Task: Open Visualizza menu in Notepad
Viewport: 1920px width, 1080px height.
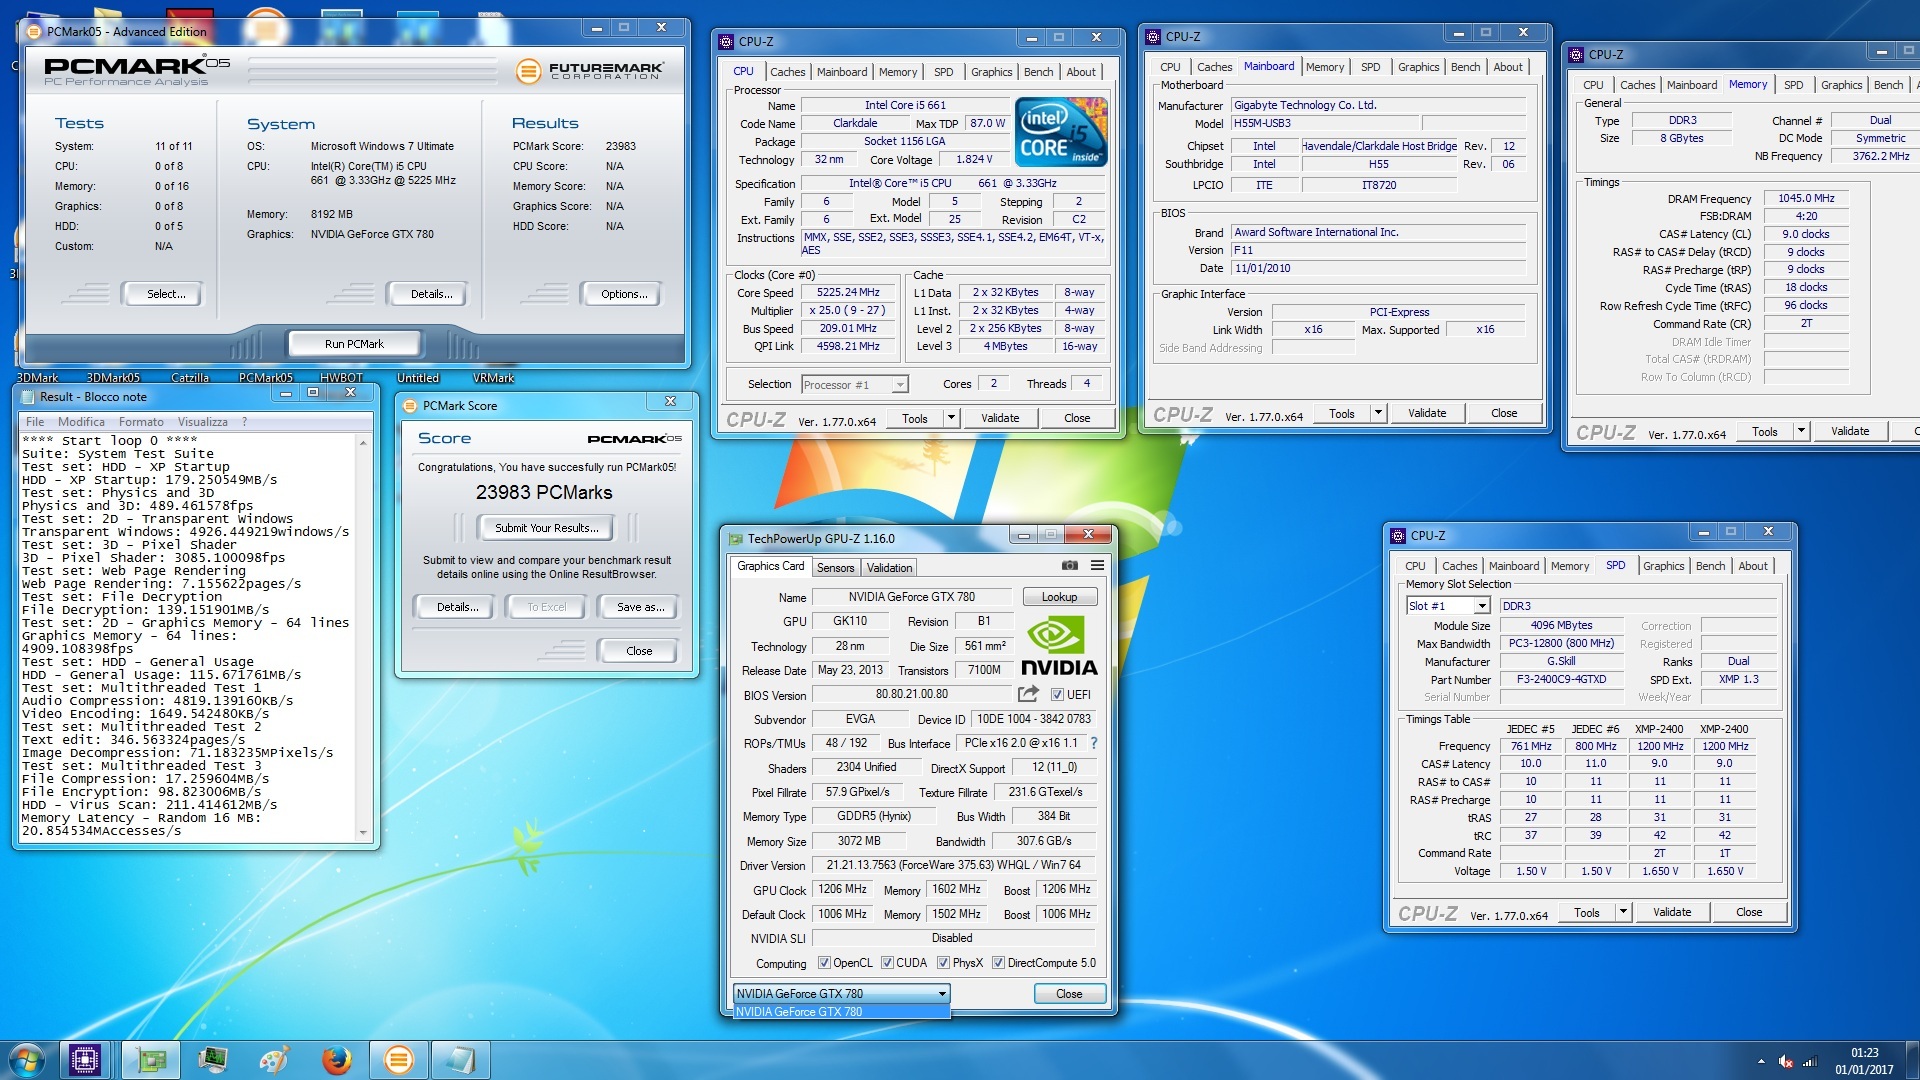Action: pos(203,422)
